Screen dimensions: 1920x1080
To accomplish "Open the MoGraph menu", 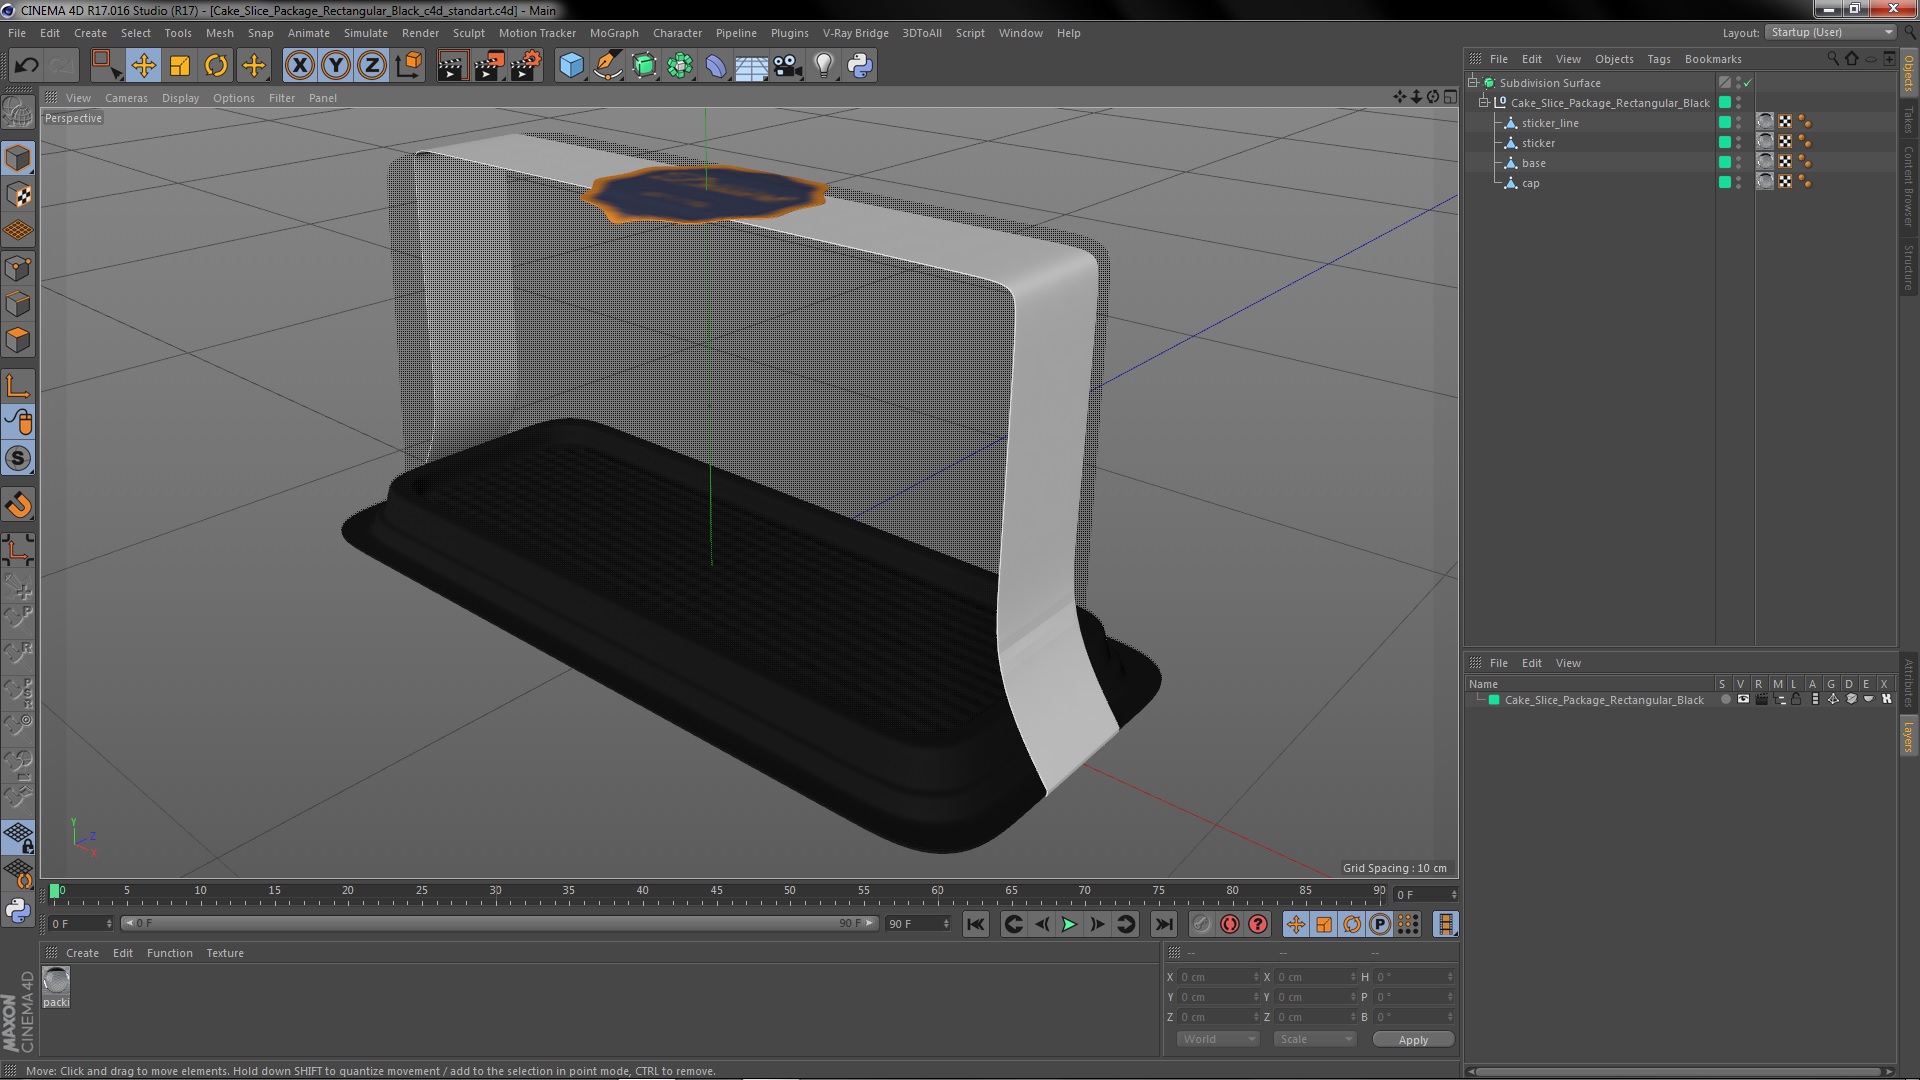I will tap(613, 33).
